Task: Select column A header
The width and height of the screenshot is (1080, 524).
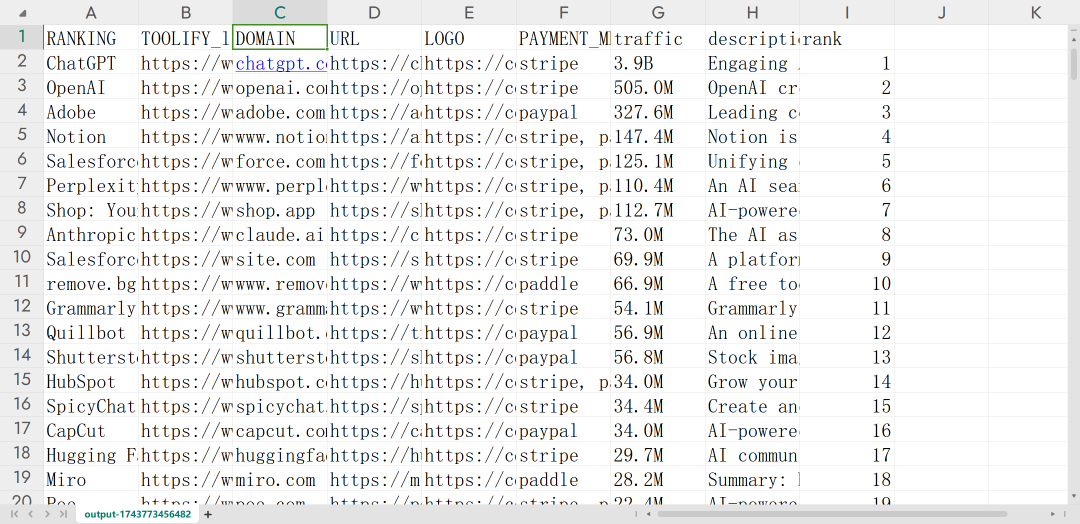Action: [90, 12]
